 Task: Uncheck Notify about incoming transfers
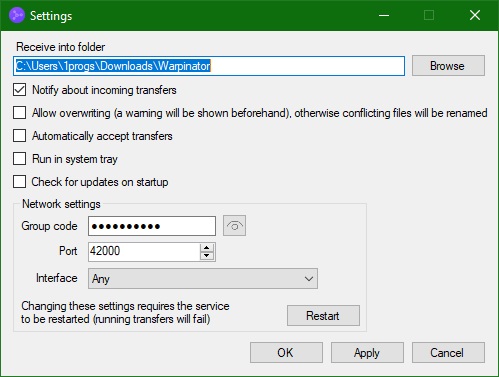click(x=19, y=90)
